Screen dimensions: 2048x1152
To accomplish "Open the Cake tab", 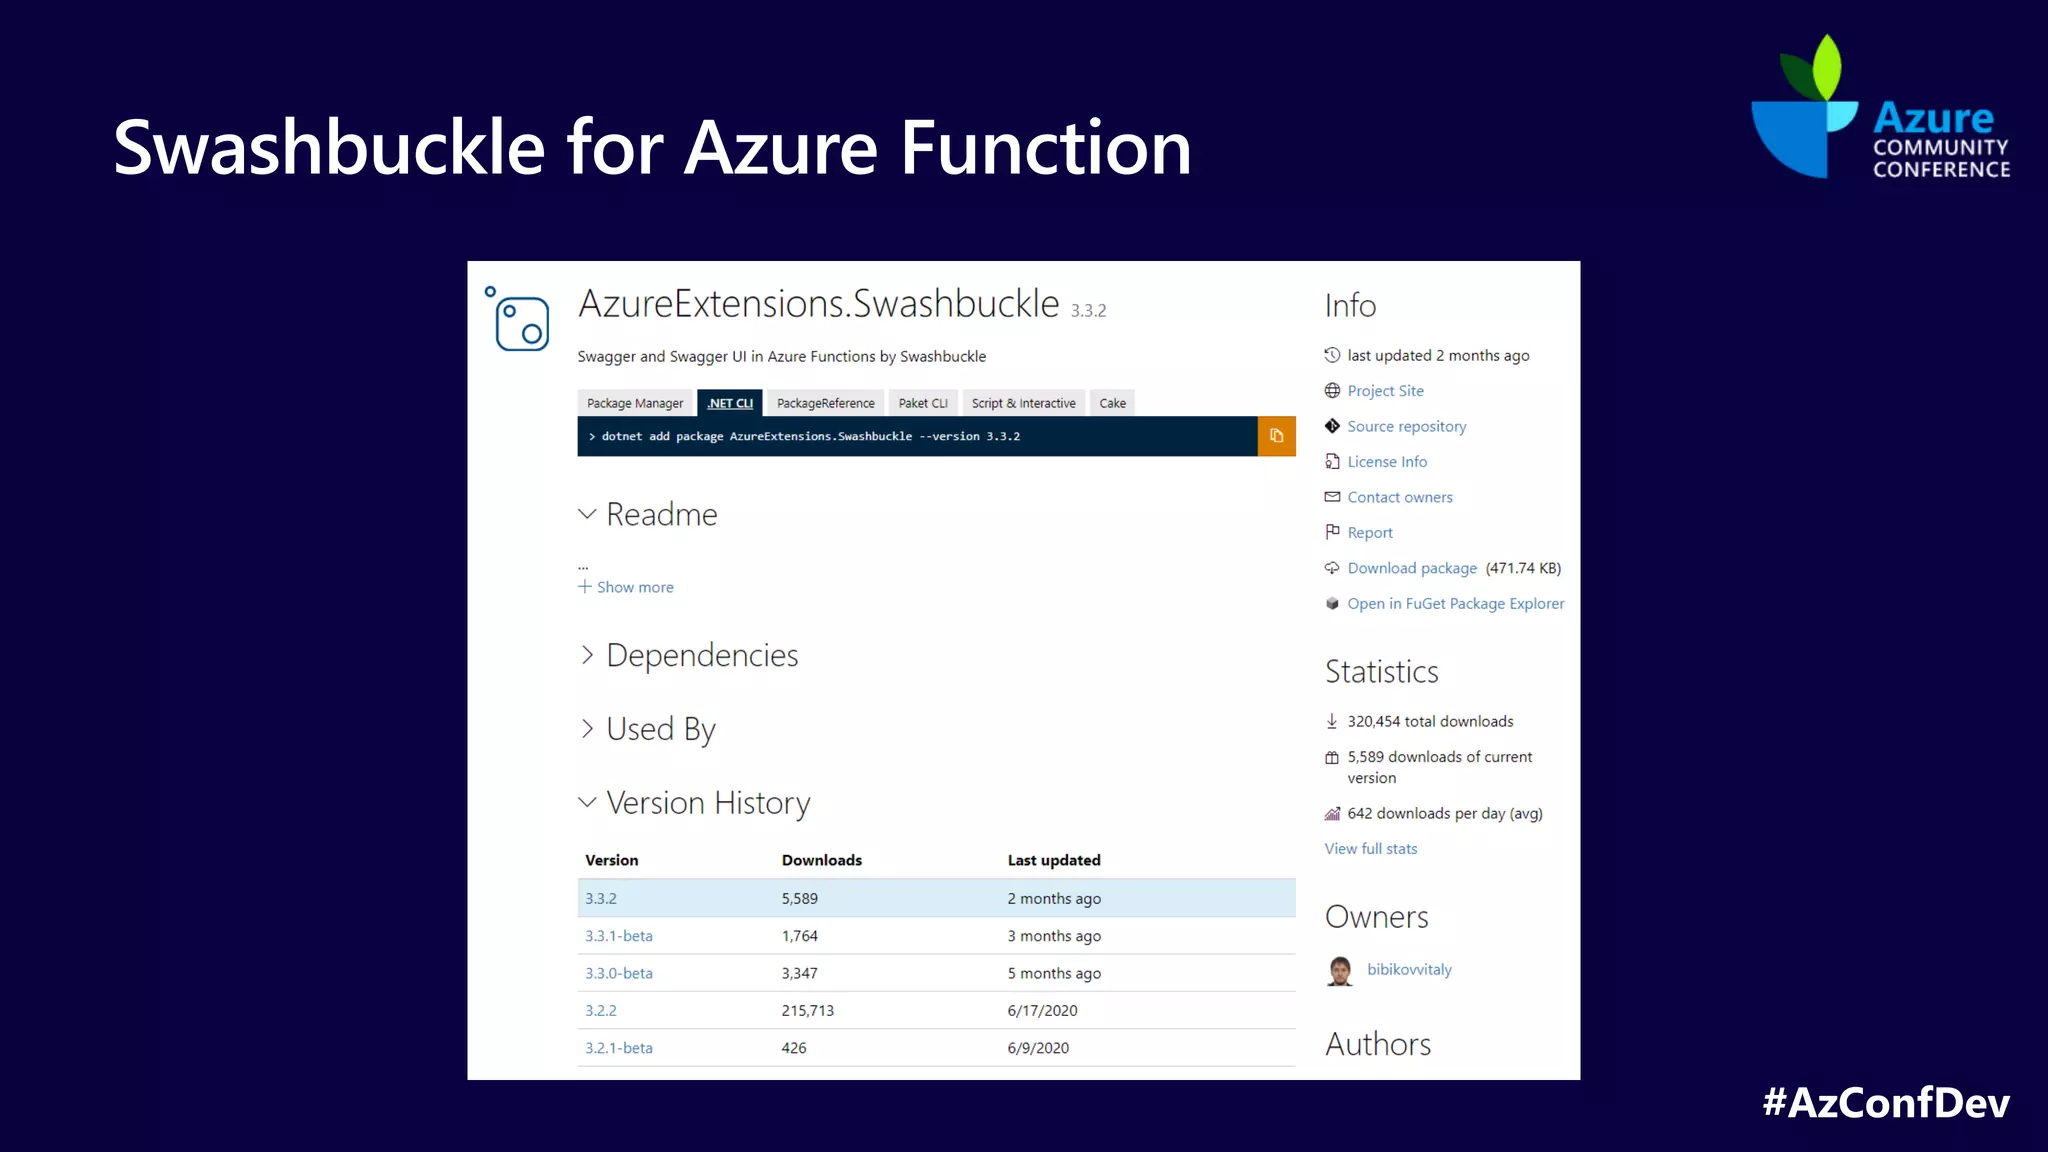I will tap(1113, 403).
